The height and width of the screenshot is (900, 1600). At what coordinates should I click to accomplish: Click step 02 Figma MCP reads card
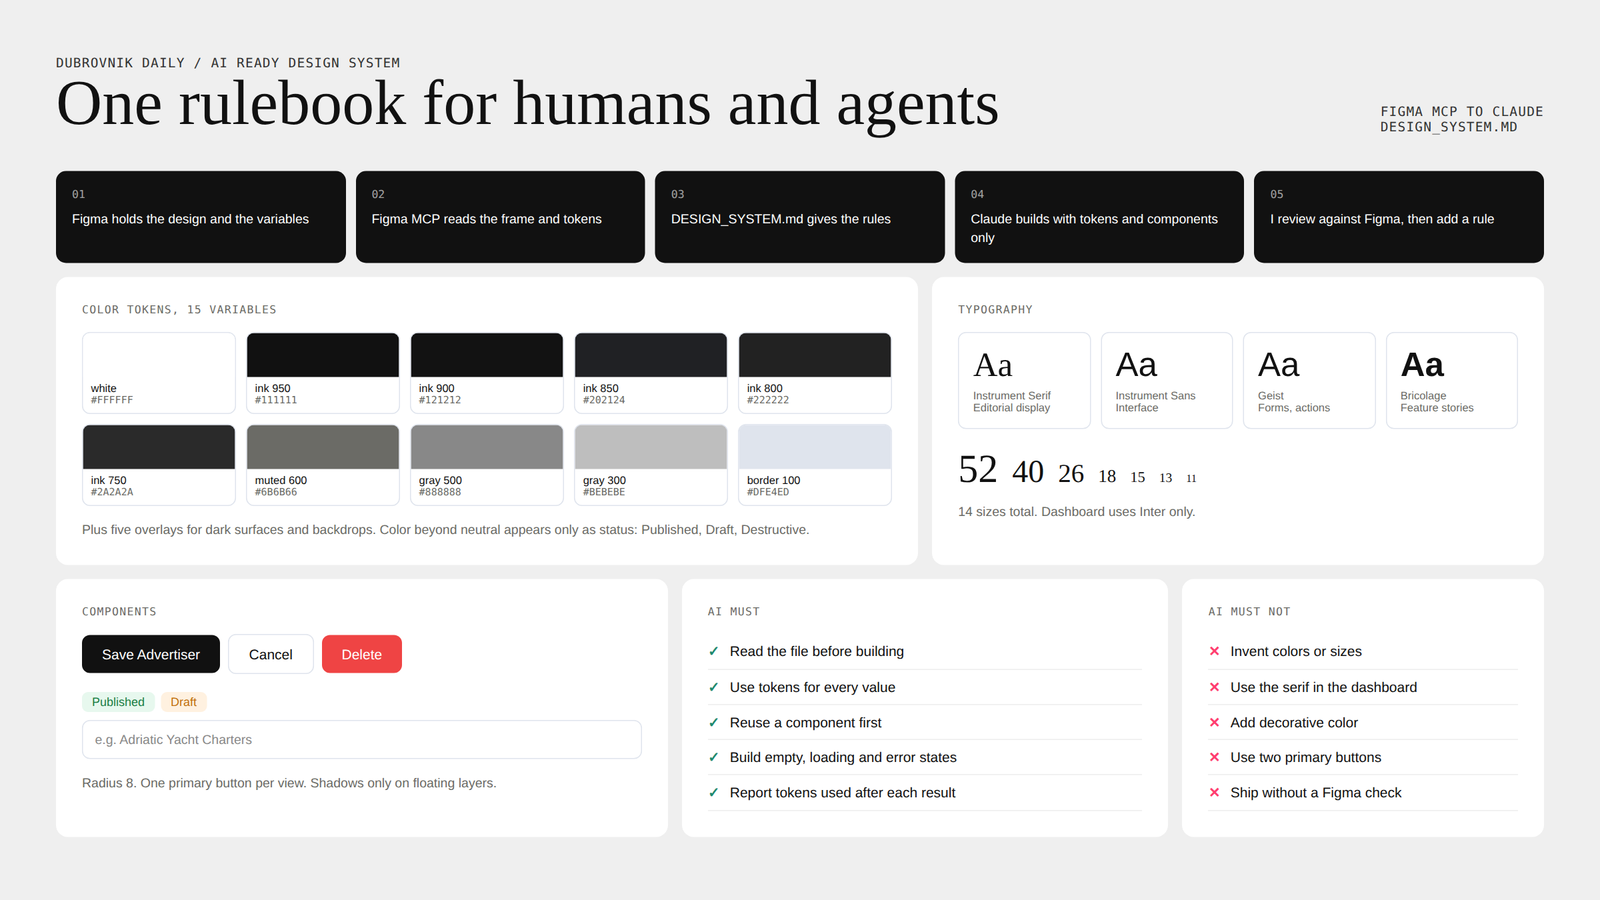click(500, 217)
